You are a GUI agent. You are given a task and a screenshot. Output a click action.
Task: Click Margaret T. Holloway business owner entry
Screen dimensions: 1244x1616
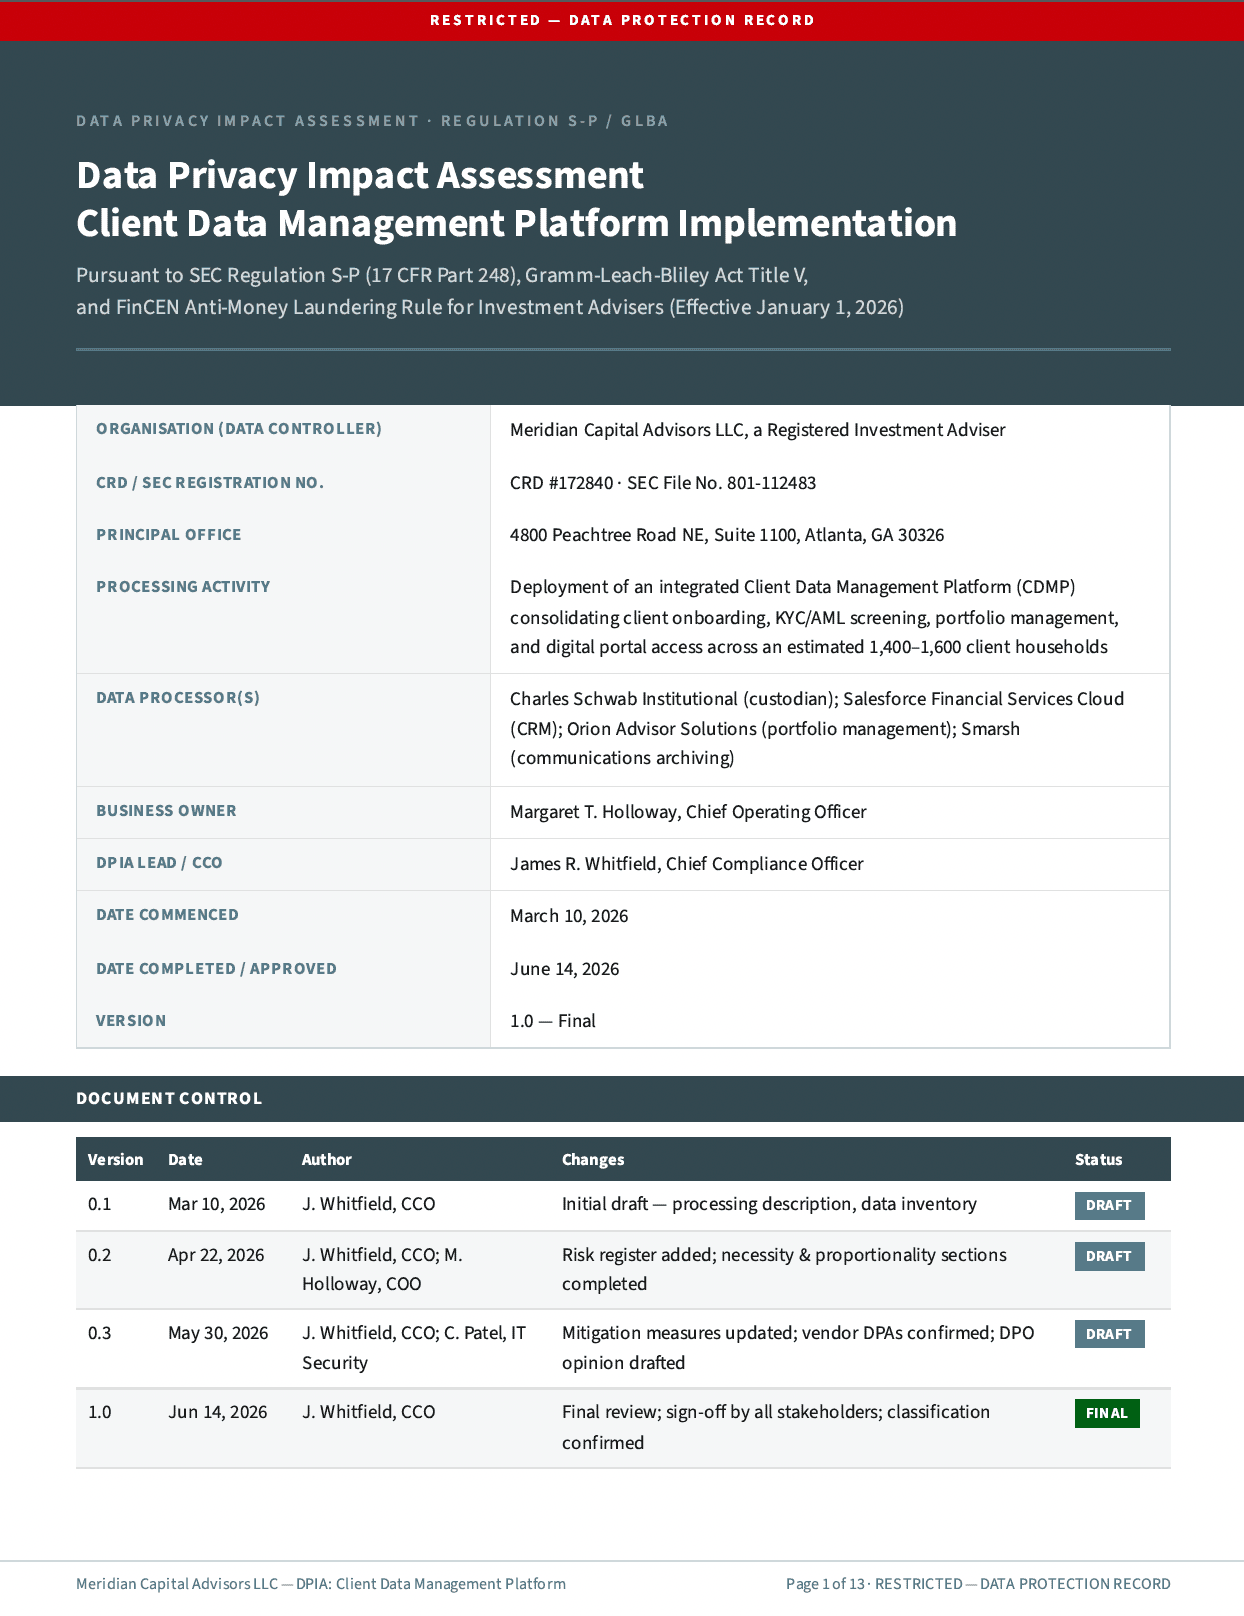coord(688,812)
